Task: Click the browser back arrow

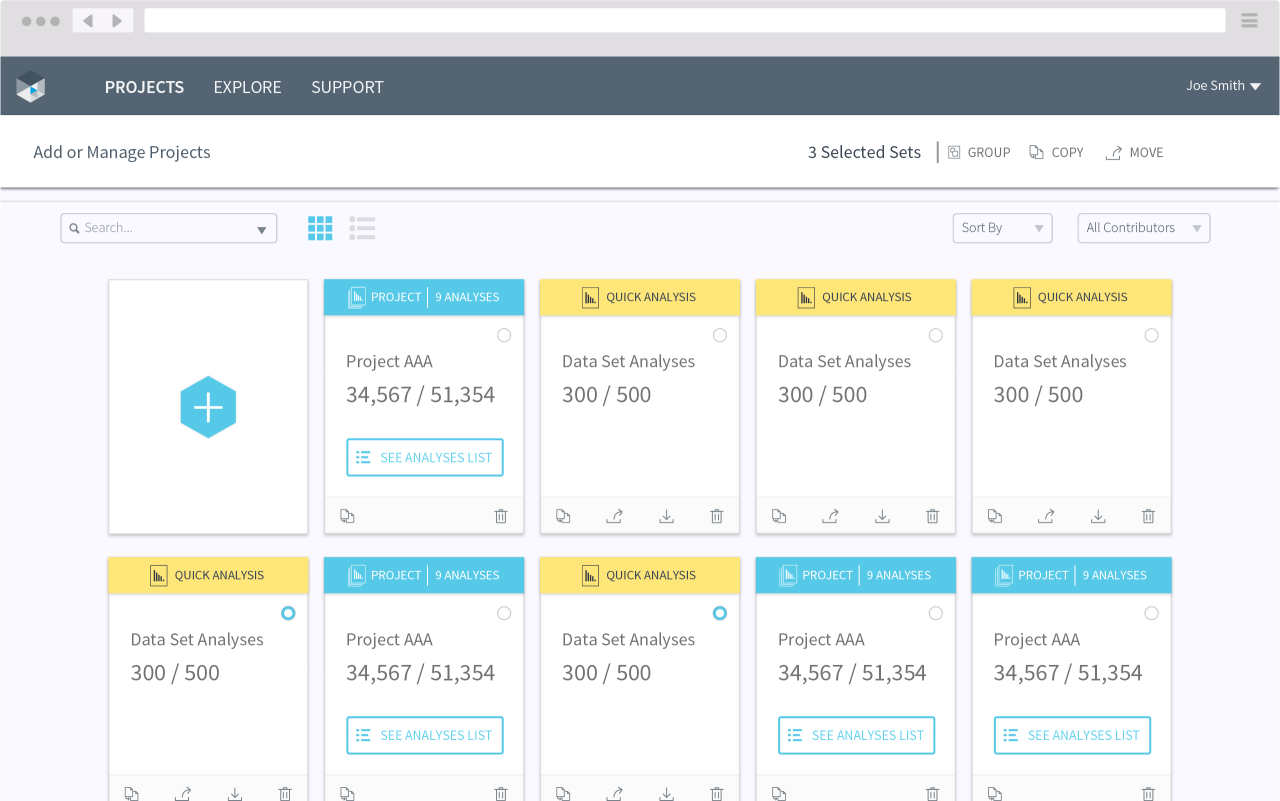Action: click(88, 21)
